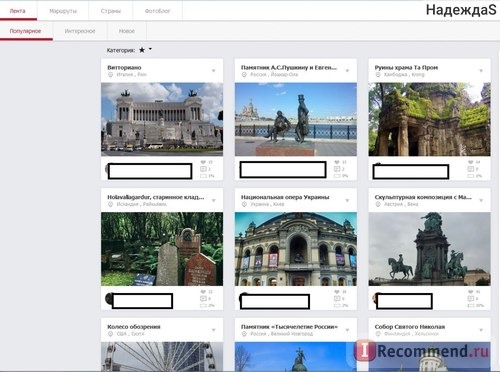Open the Kyiv opera house photo
The height and width of the screenshot is (372, 500).
(x=296, y=249)
